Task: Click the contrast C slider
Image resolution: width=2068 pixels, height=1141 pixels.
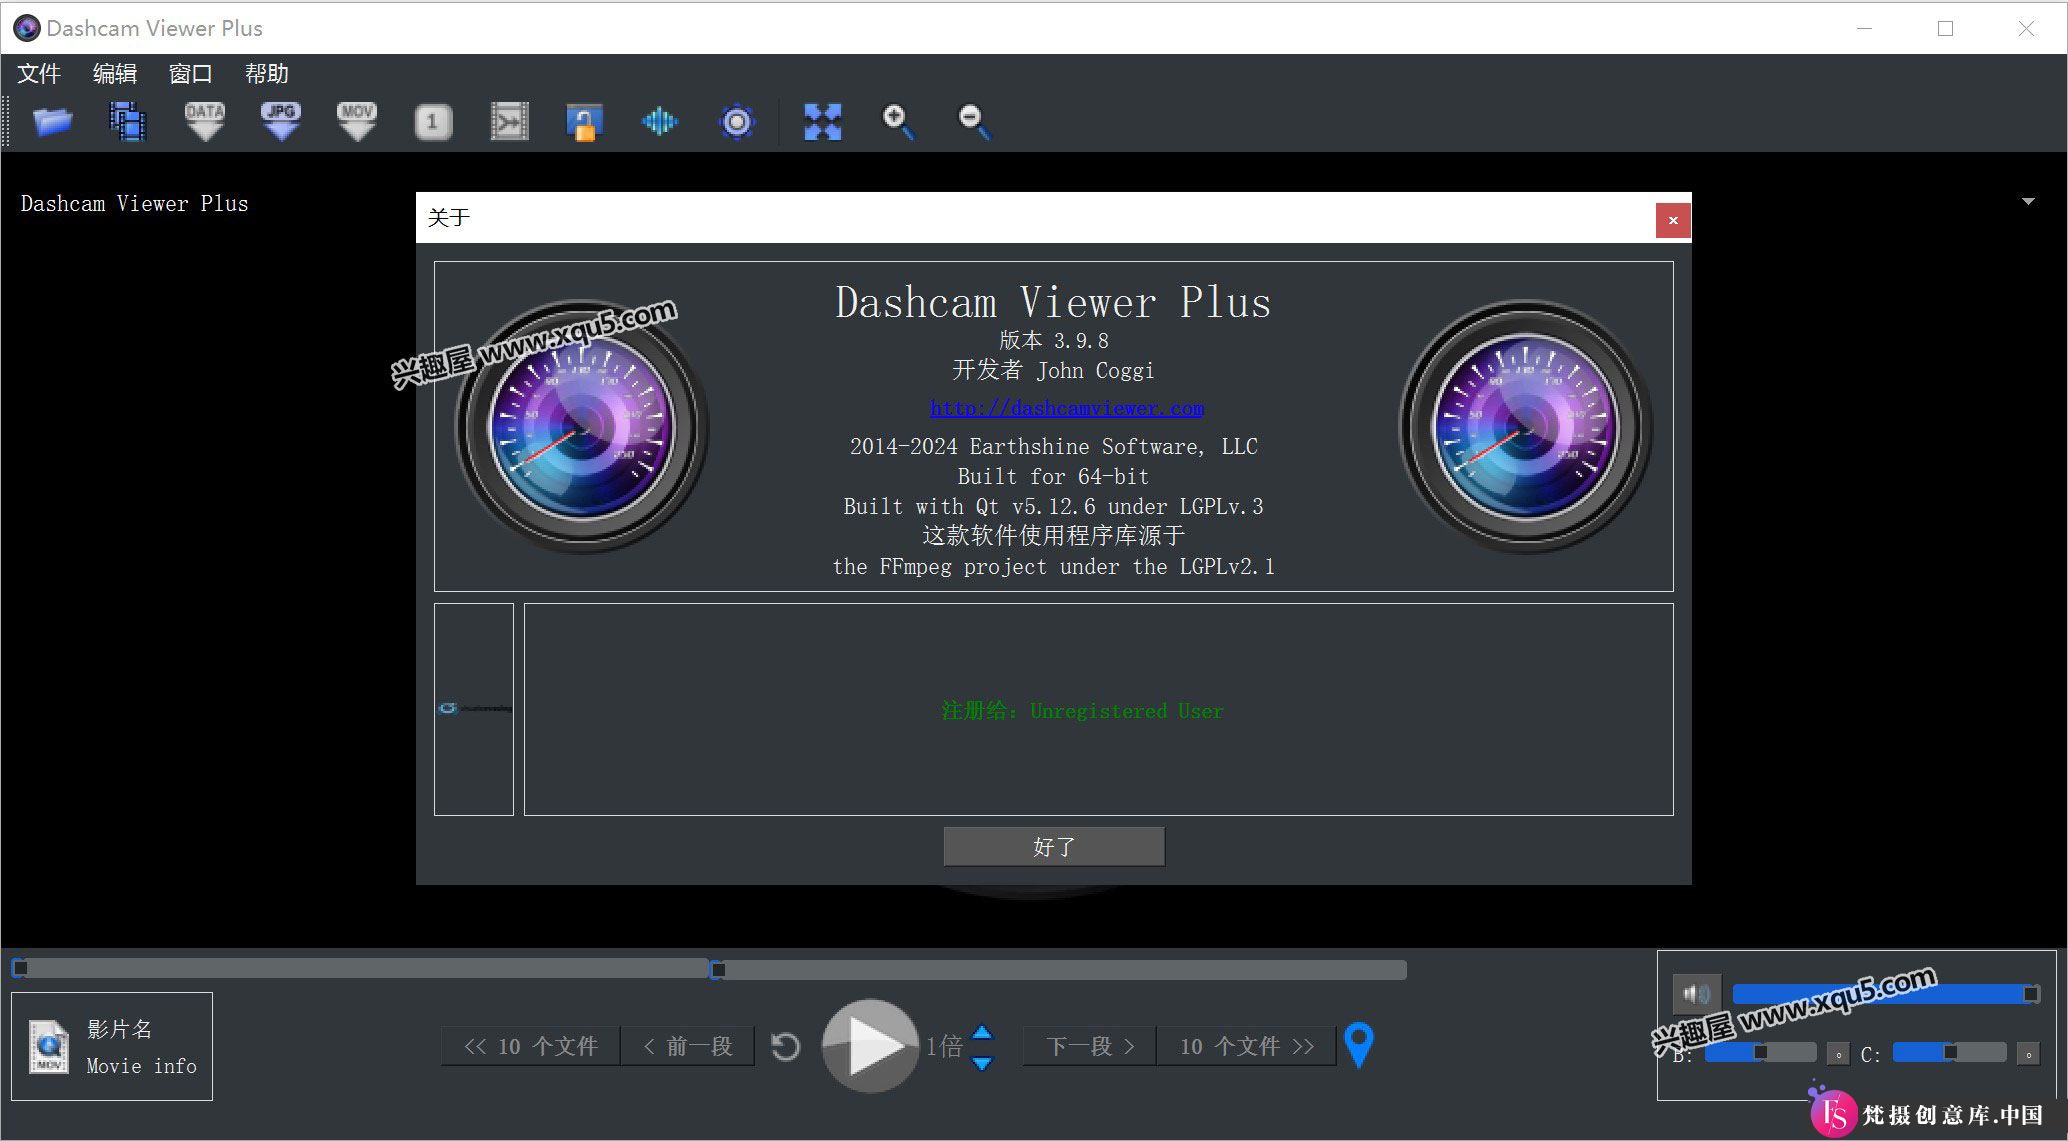Action: pos(1950,1052)
